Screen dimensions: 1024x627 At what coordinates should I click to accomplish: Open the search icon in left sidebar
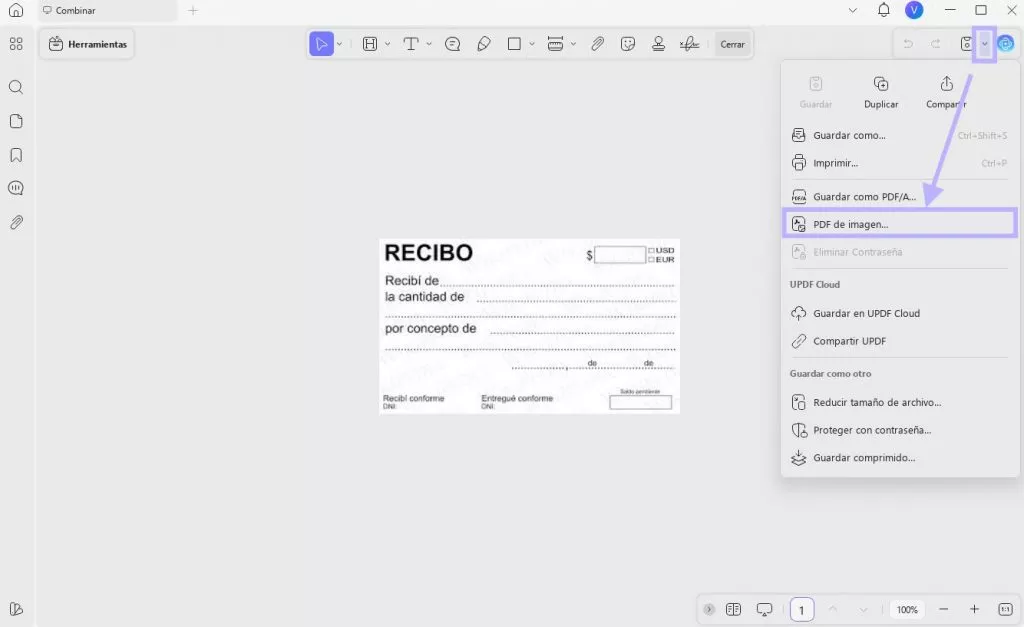[x=16, y=87]
